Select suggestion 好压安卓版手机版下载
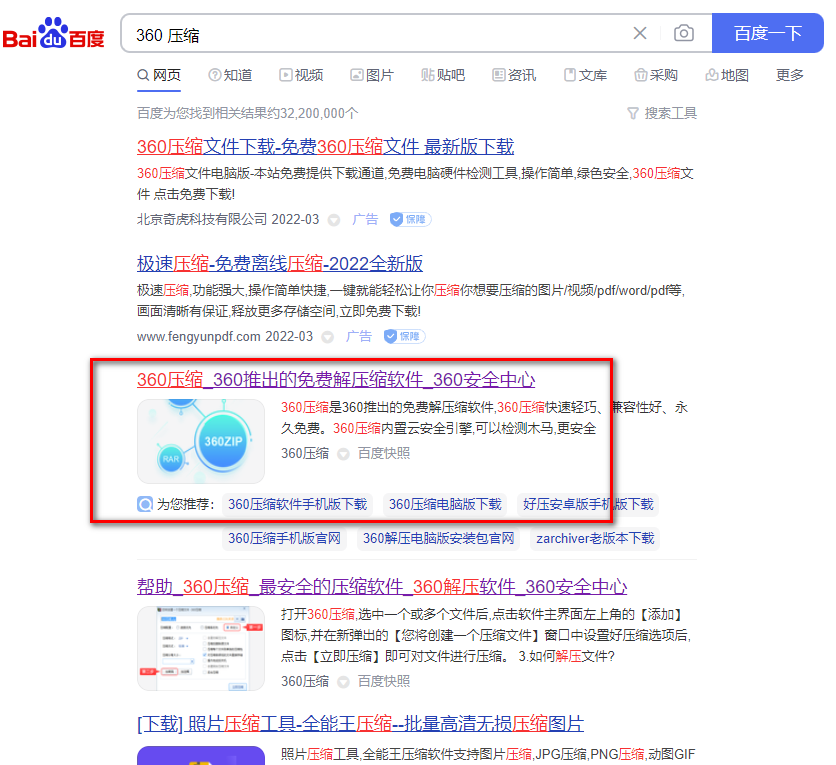 [x=588, y=504]
